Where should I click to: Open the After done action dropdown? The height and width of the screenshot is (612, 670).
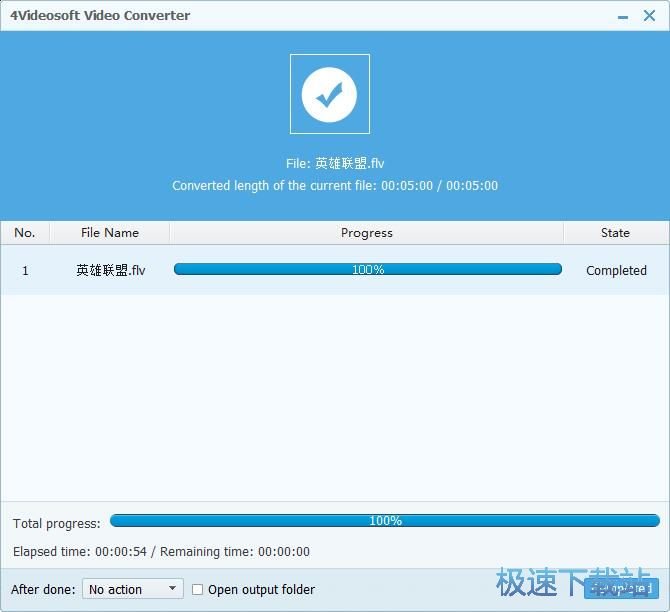[133, 589]
